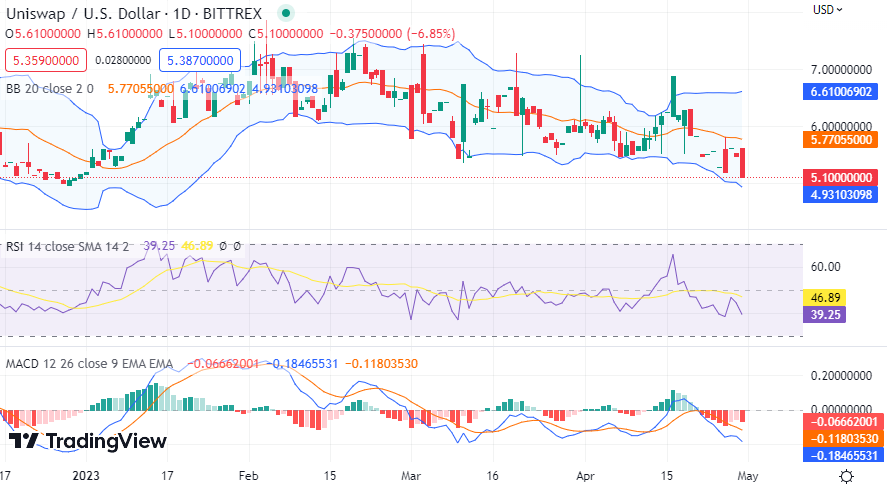Click the 6.61006902 upper band price label
Screen dimensions: 887x489
click(x=841, y=92)
